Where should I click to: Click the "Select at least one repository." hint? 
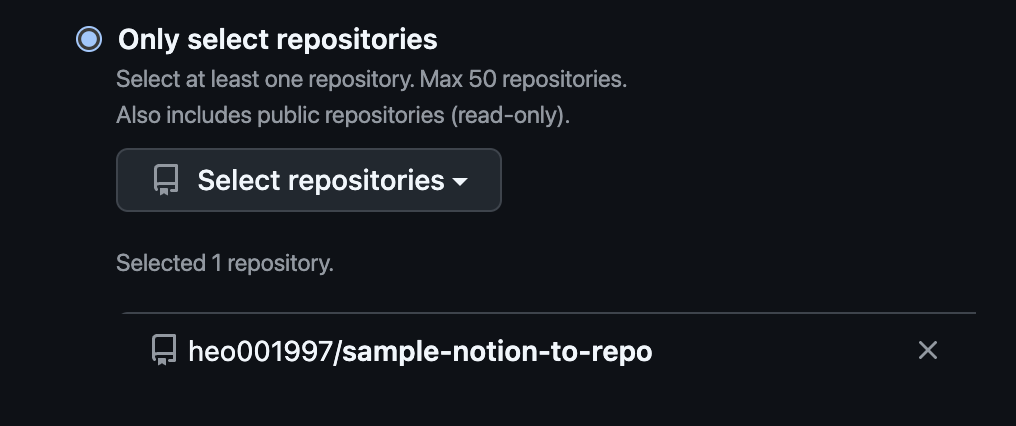click(265, 78)
